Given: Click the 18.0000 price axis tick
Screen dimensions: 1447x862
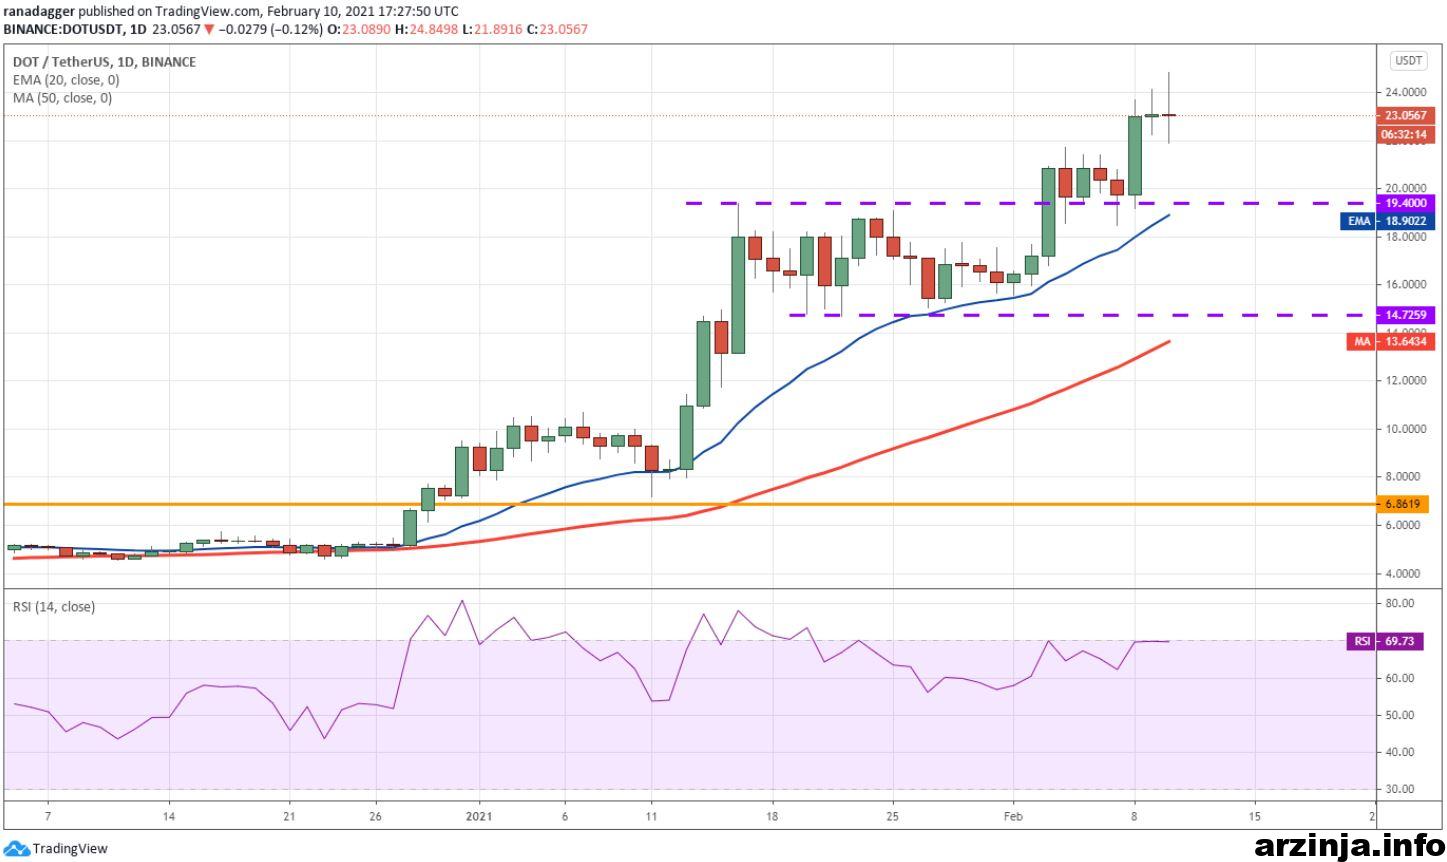Looking at the screenshot, I should [1405, 237].
